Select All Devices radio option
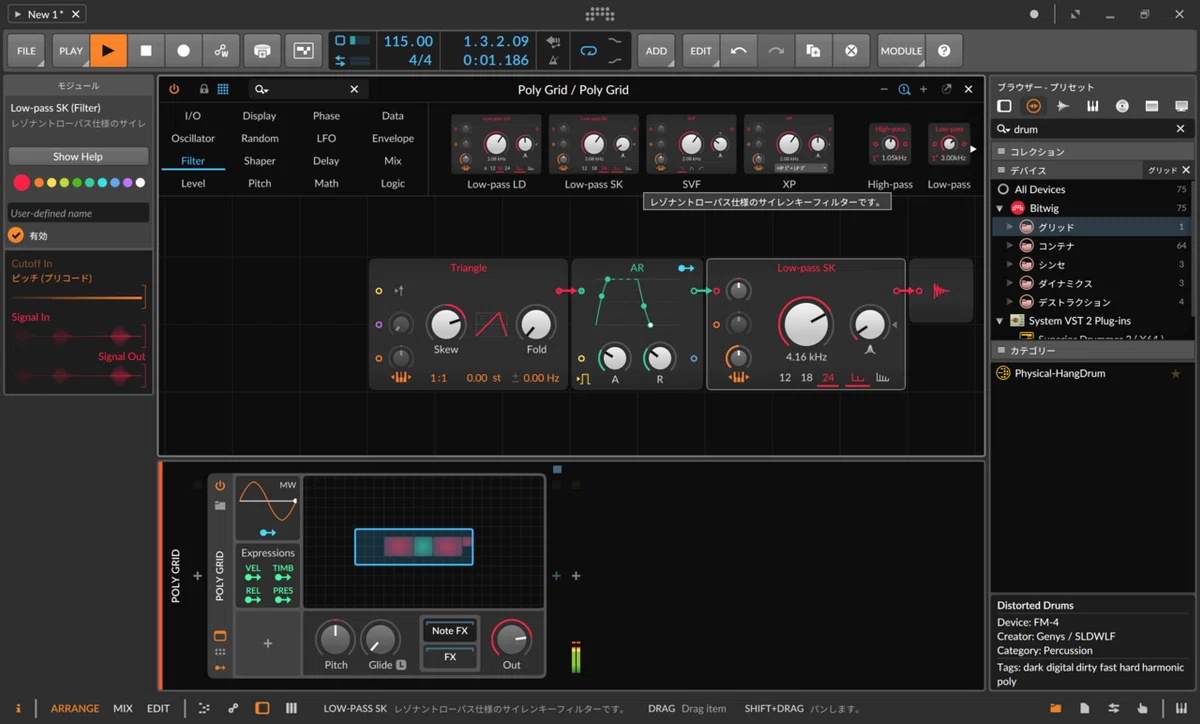 (x=1003, y=189)
